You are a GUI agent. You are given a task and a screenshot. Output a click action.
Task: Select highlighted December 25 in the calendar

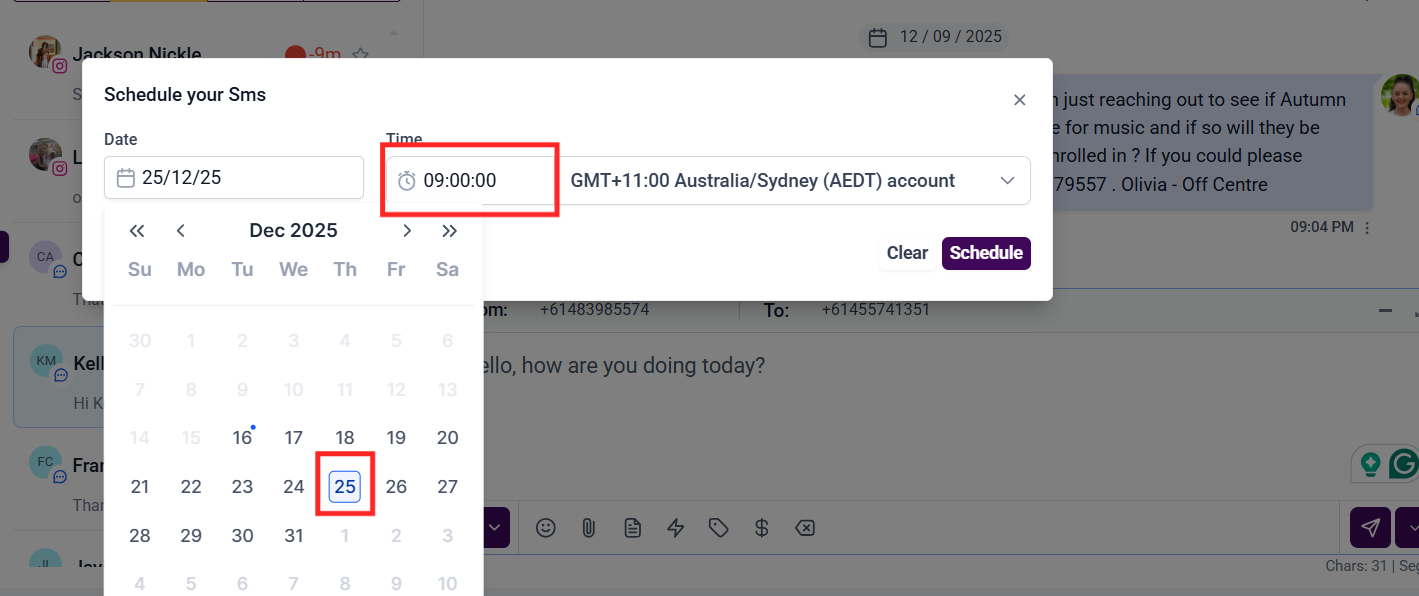tap(345, 486)
